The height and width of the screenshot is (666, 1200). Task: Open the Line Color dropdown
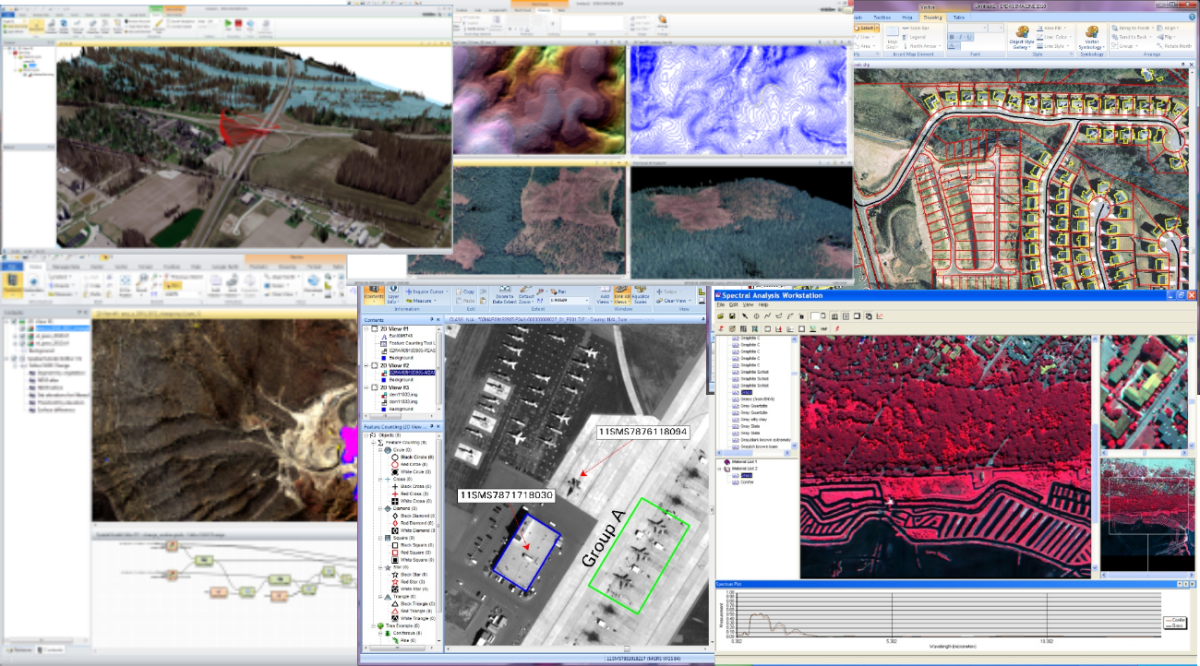point(1052,37)
